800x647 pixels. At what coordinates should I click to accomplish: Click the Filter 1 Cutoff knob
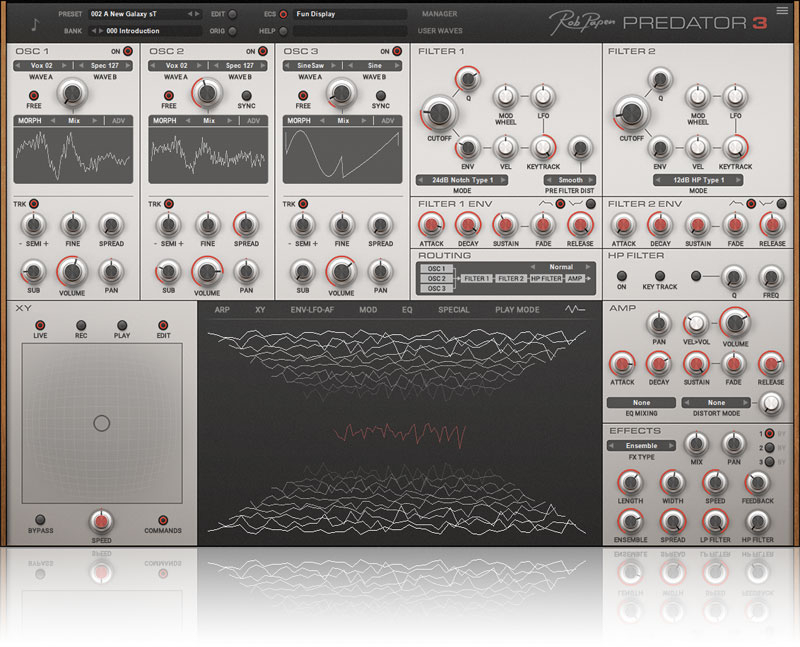(x=438, y=113)
